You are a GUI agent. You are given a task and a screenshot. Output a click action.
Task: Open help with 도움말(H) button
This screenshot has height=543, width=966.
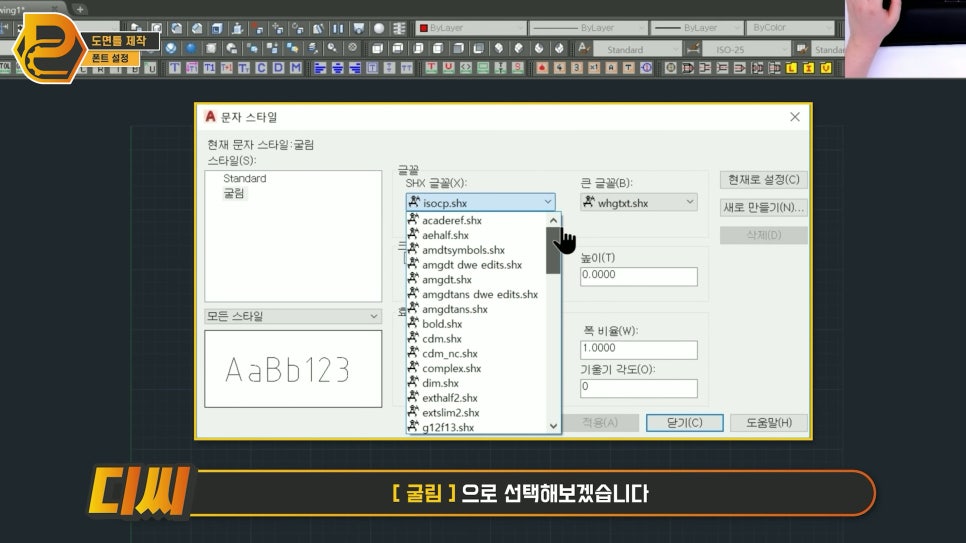pyautogui.click(x=769, y=422)
